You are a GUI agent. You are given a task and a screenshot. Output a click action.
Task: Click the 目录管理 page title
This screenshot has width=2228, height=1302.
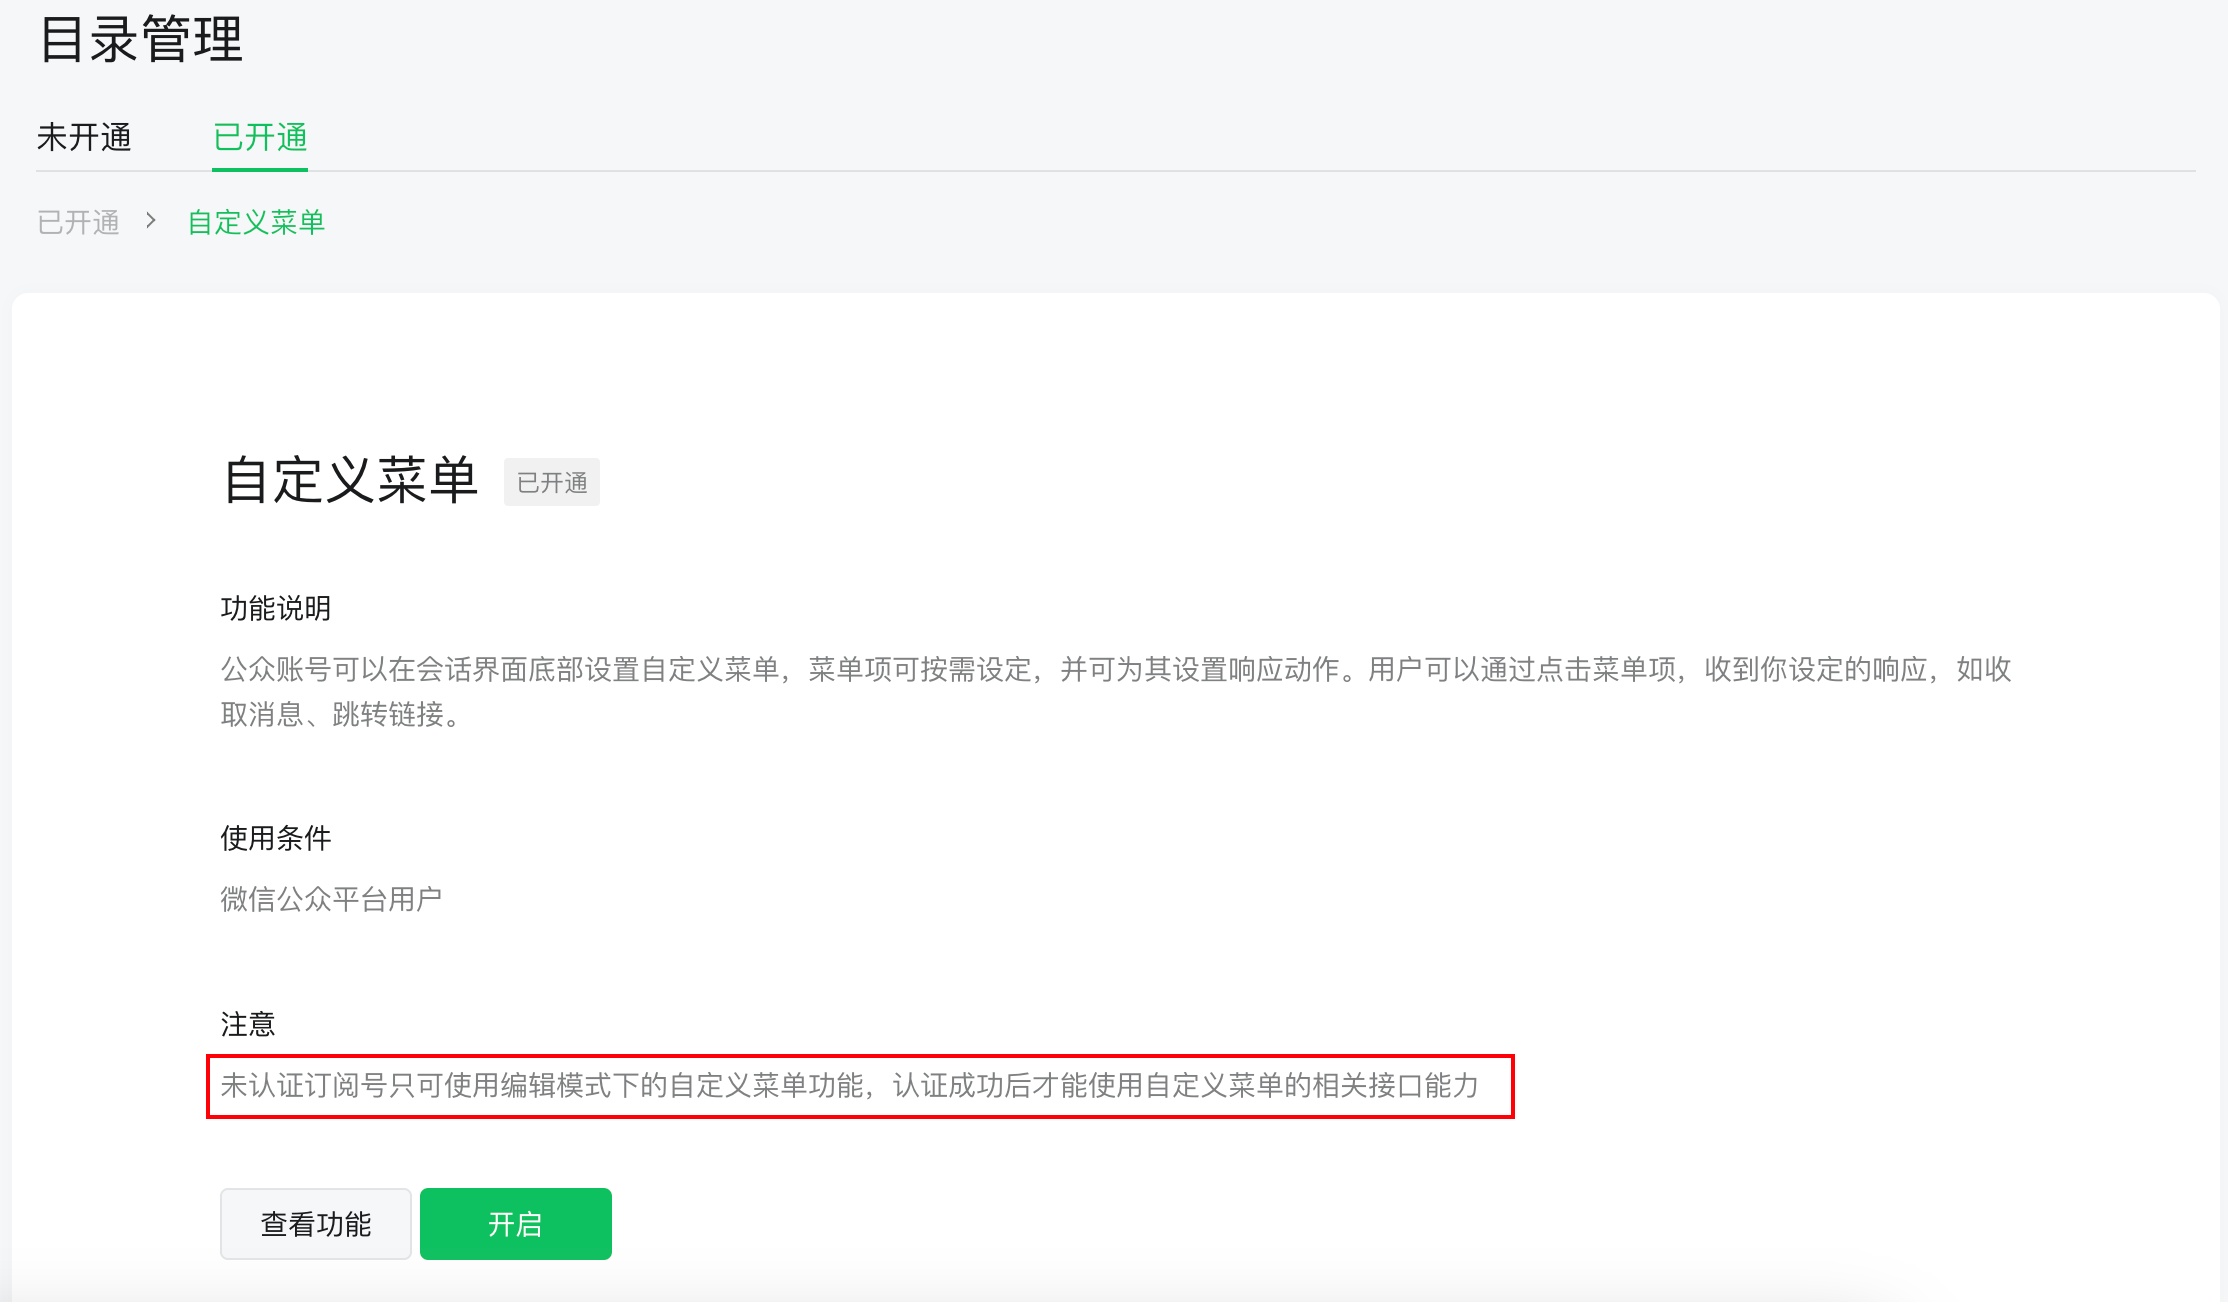click(x=141, y=40)
